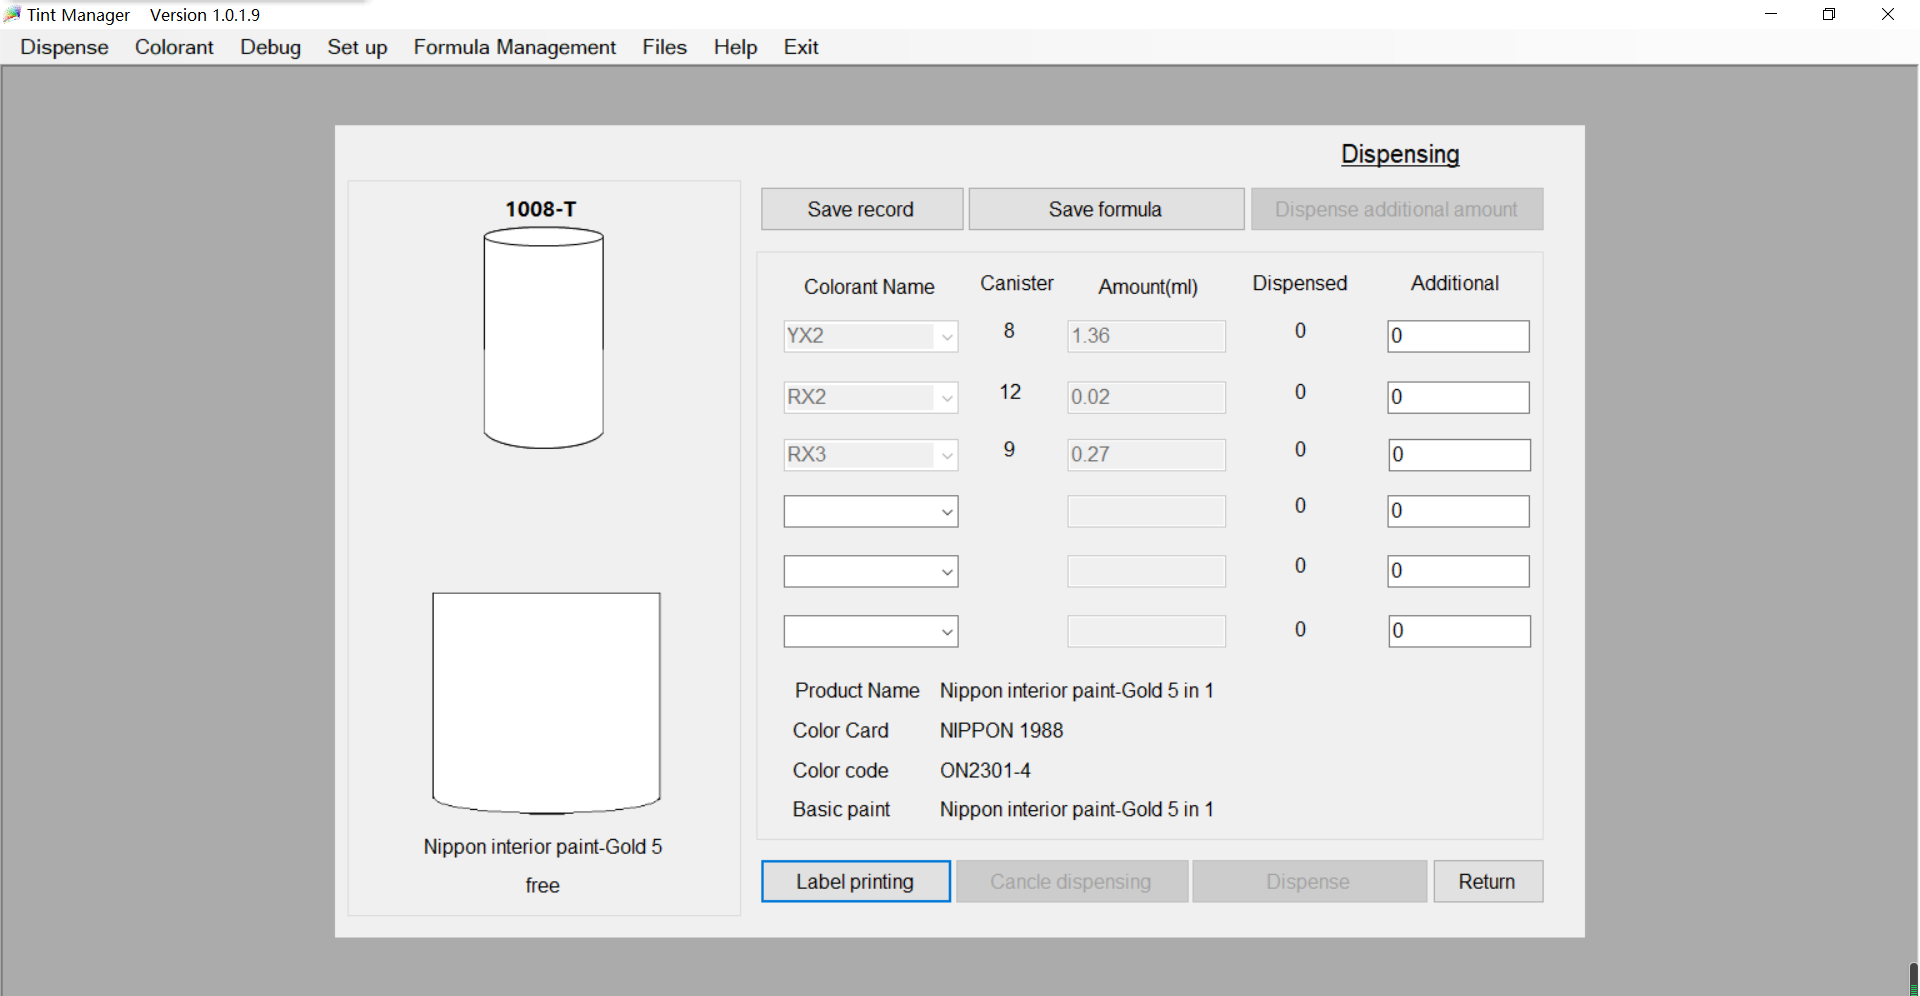Click the 1008-T label
Image resolution: width=1920 pixels, height=996 pixels.
pyautogui.click(x=541, y=209)
